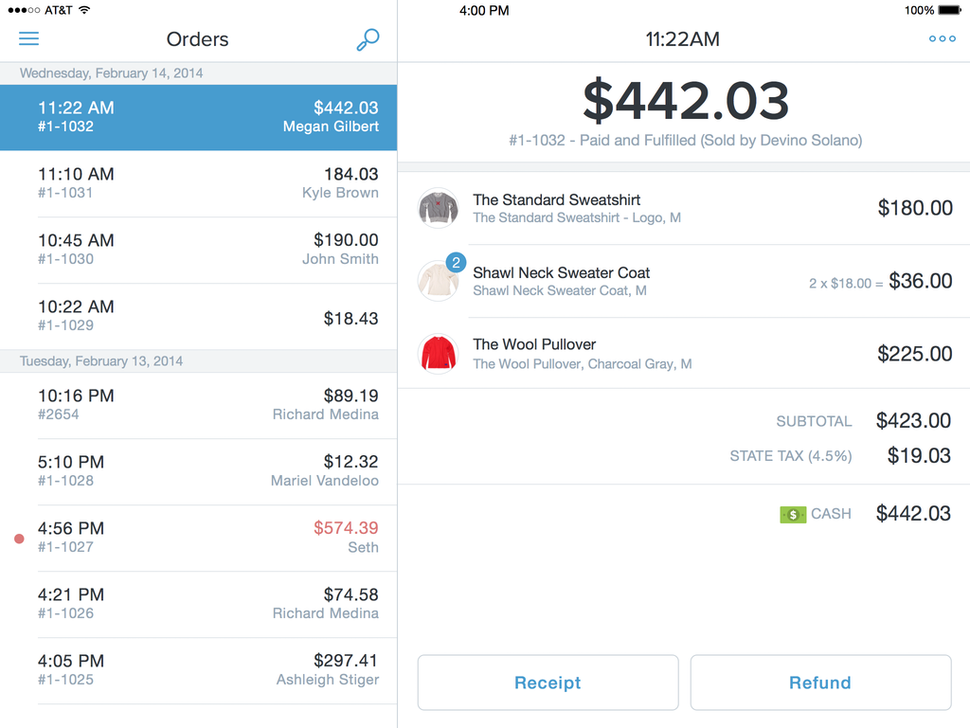Click the Refund button

[820, 682]
